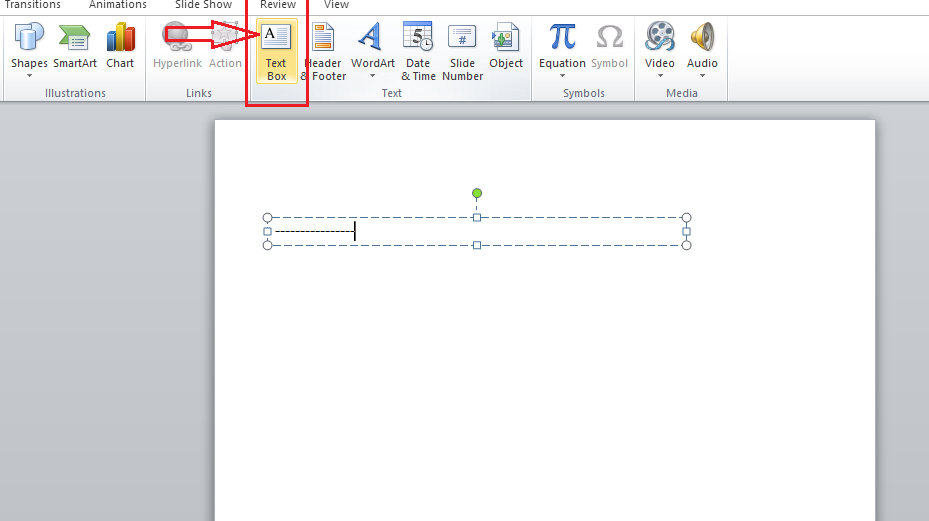The height and width of the screenshot is (521, 929).
Task: Insert Date & Time
Action: click(x=418, y=52)
